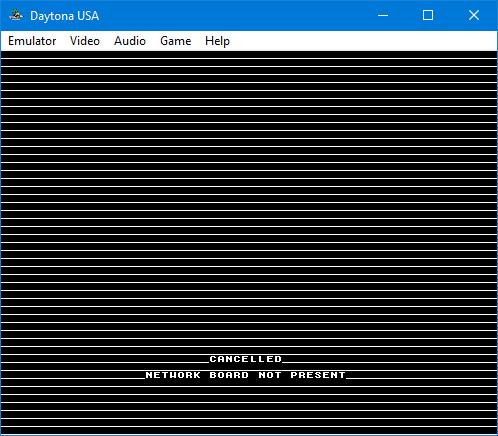Click the Daytona USA app icon in title bar
Viewport: 498px width, 436px height.
click(x=16, y=15)
